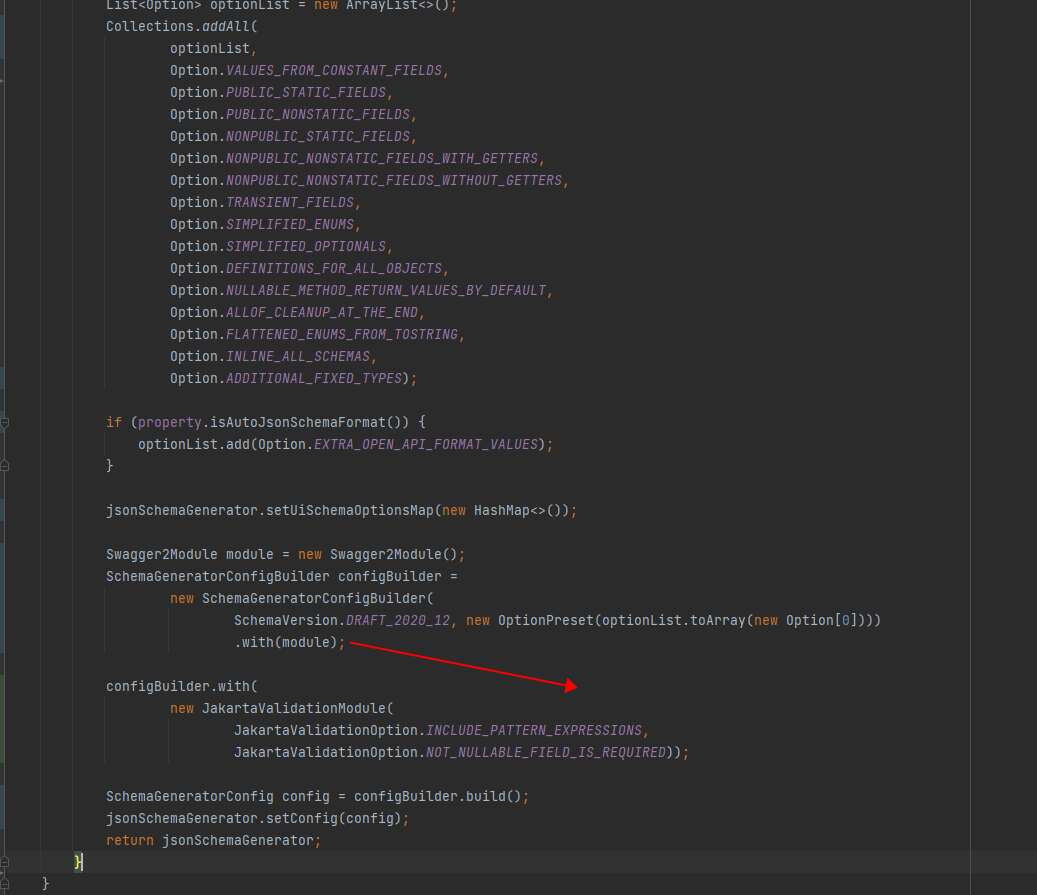Click the return jsonSchemaGenerator statement
Image resolution: width=1037 pixels, height=895 pixels.
214,840
